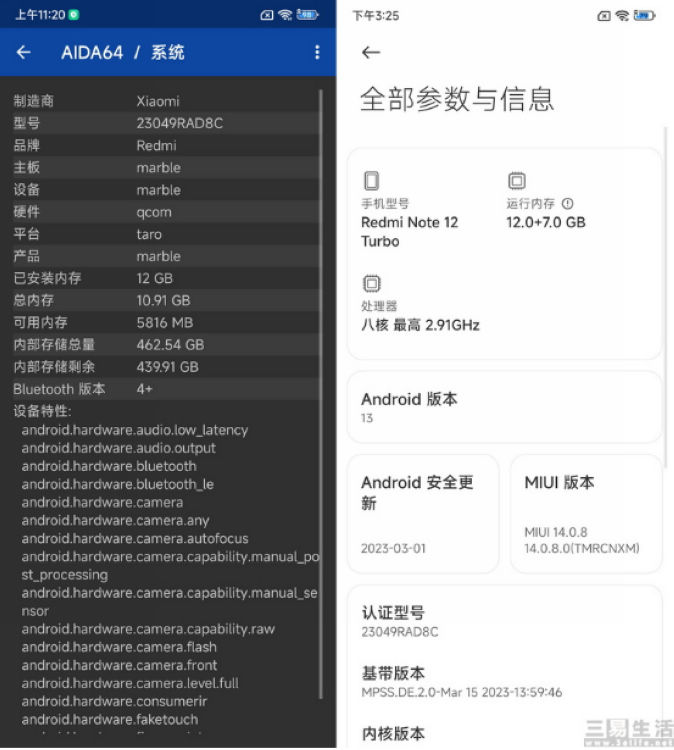Tap the processor chip icon above 处理器

tap(372, 283)
